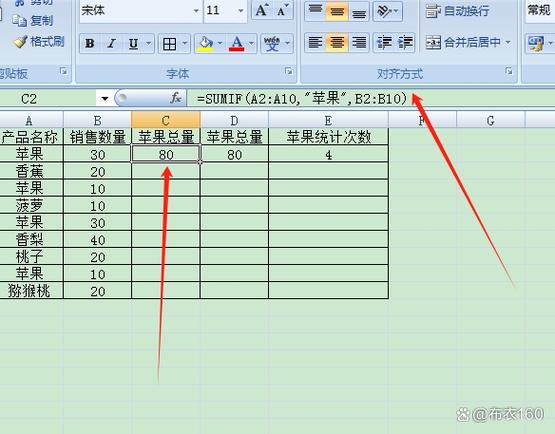Select column D header
The height and width of the screenshot is (434, 555).
click(x=234, y=121)
